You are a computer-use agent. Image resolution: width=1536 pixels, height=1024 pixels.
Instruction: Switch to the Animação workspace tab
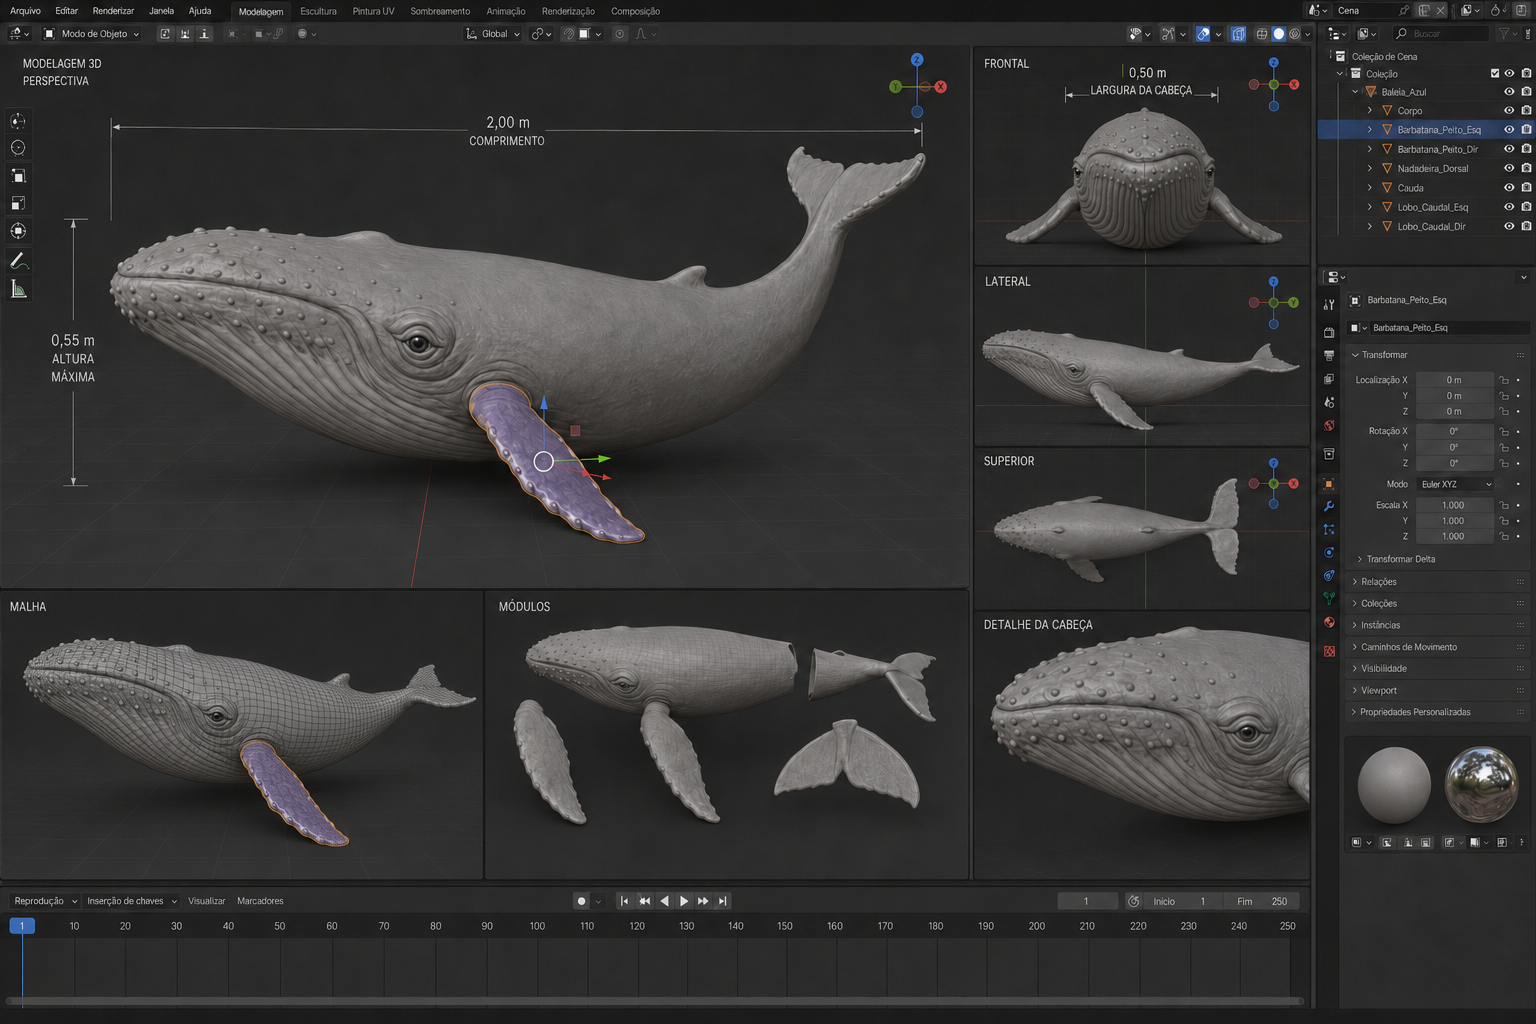click(x=505, y=11)
